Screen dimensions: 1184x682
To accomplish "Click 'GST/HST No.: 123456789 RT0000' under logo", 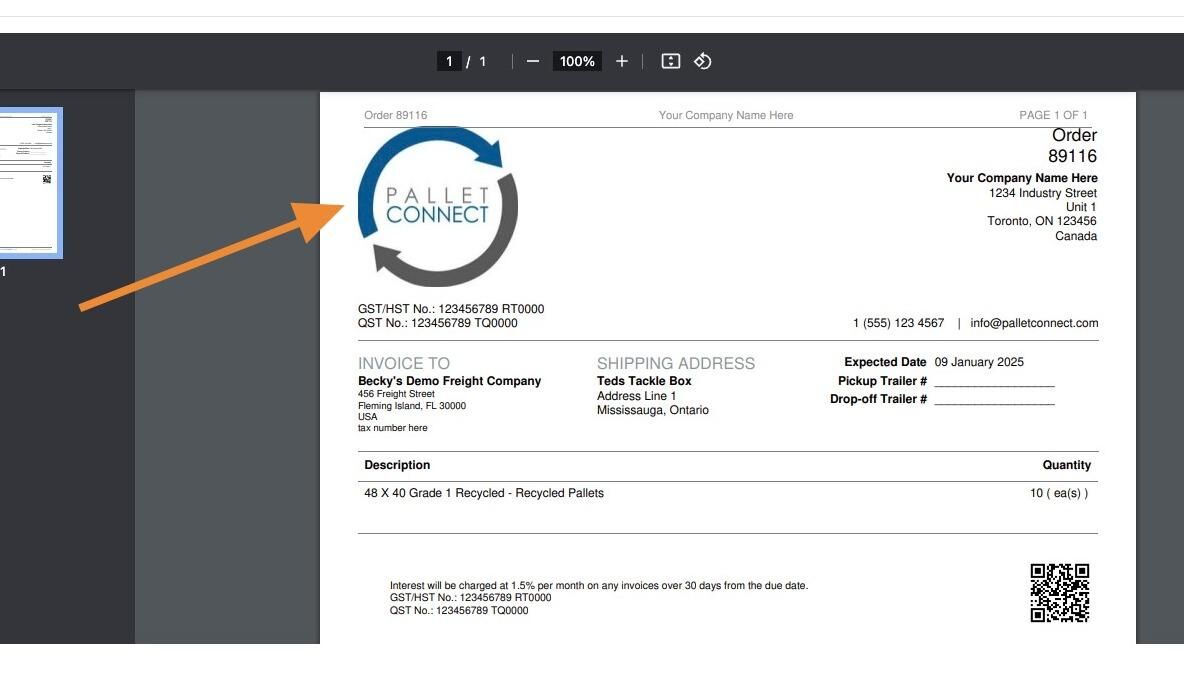I will [x=451, y=309].
